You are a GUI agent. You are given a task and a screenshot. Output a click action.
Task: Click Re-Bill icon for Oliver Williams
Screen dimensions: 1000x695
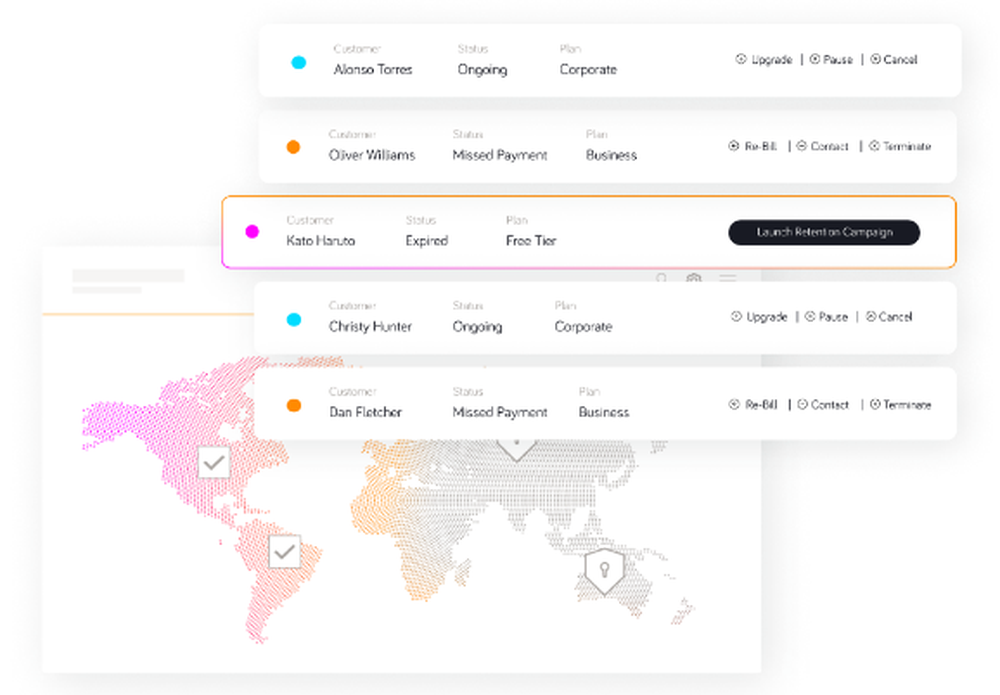tap(734, 146)
